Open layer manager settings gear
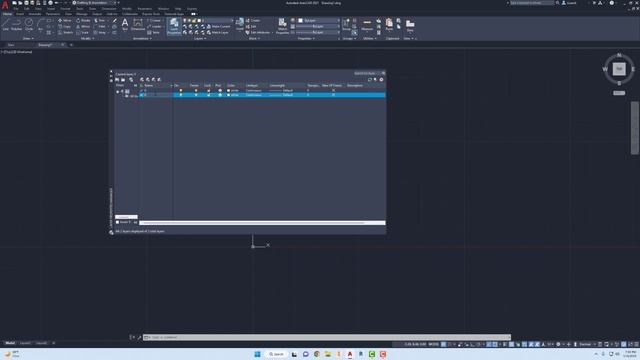640x360 pixels. 382,80
